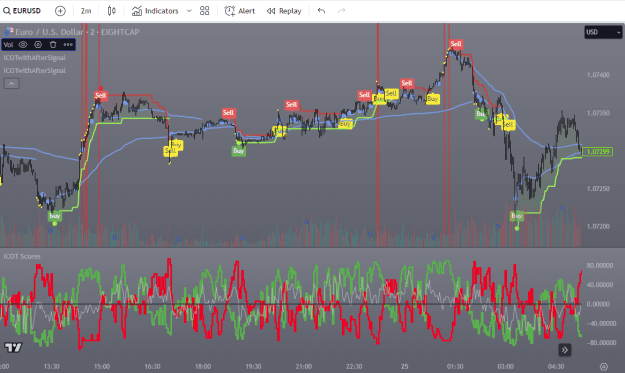Click the 1.07400 price axis label
Image resolution: width=625 pixels, height=373 pixels.
coord(598,75)
